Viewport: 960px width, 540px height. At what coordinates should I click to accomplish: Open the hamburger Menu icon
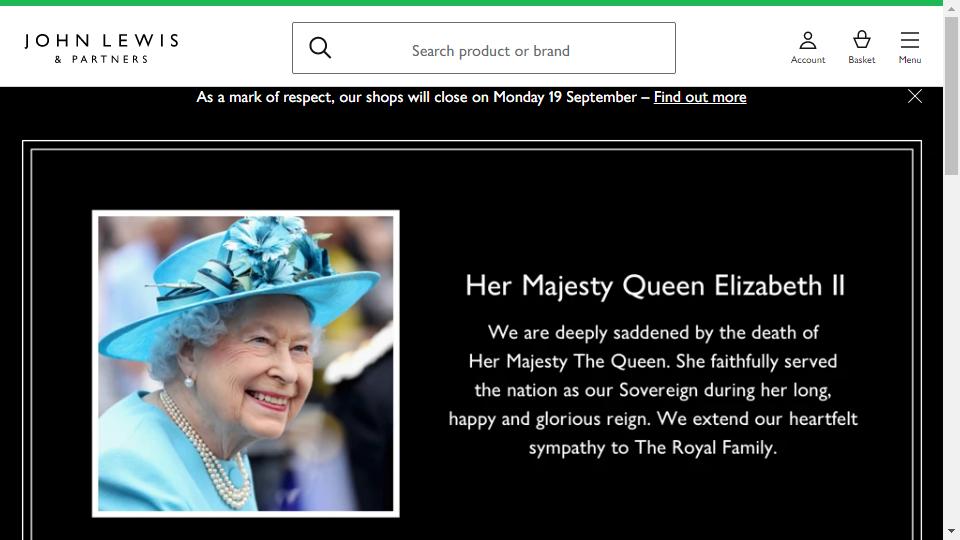pos(910,40)
